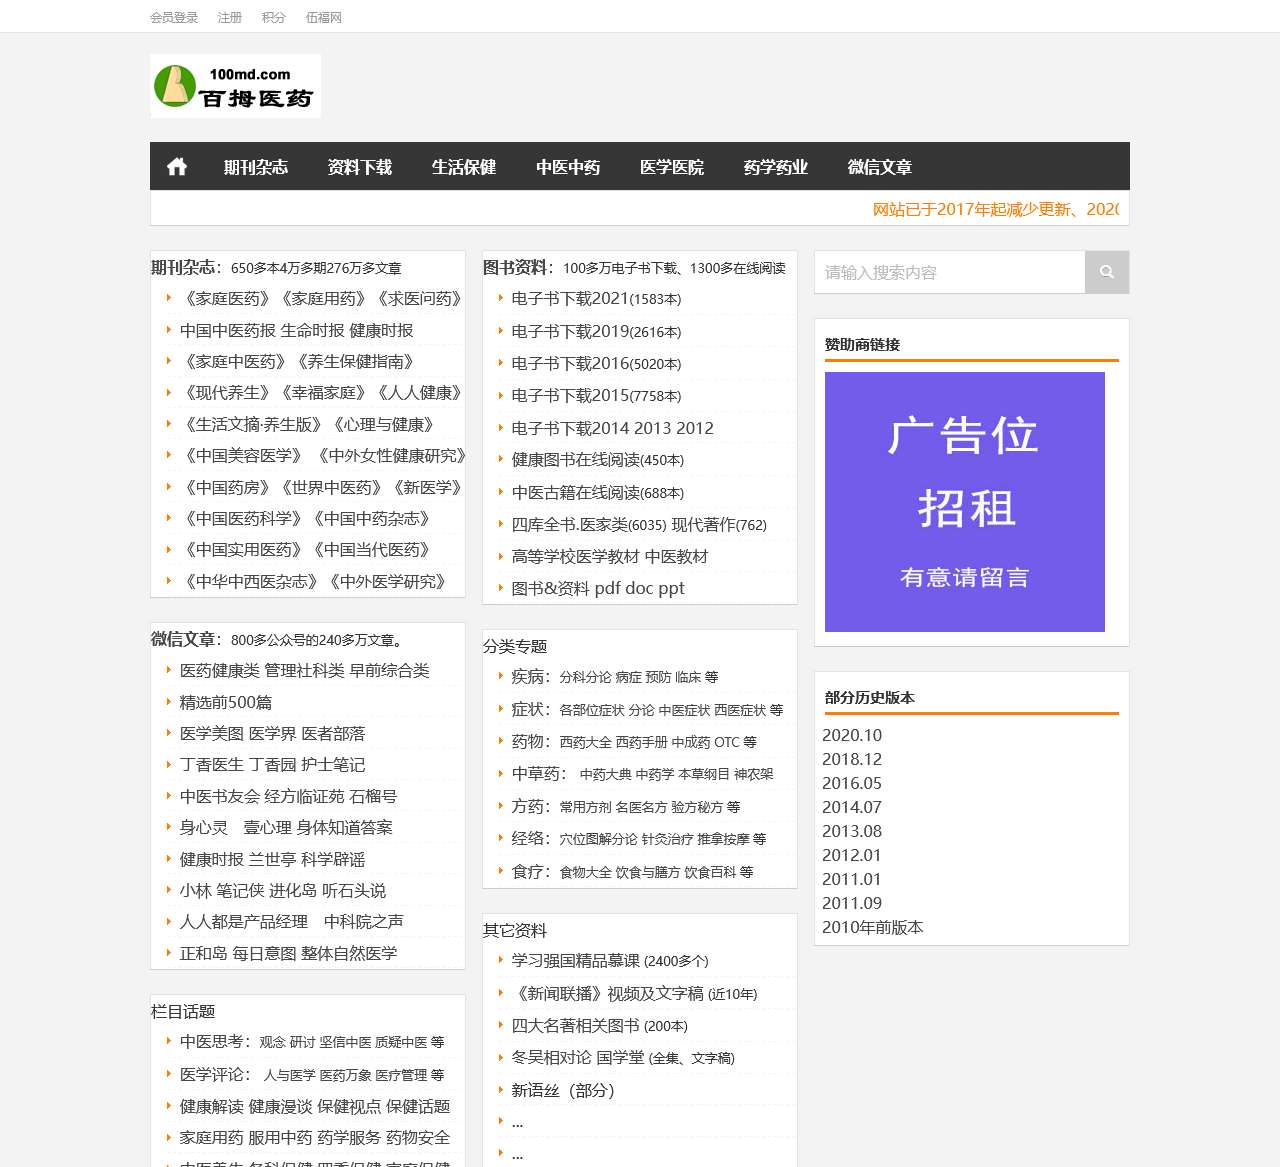The height and width of the screenshot is (1167, 1280).
Task: Click the search magnifier button
Action: click(1106, 272)
